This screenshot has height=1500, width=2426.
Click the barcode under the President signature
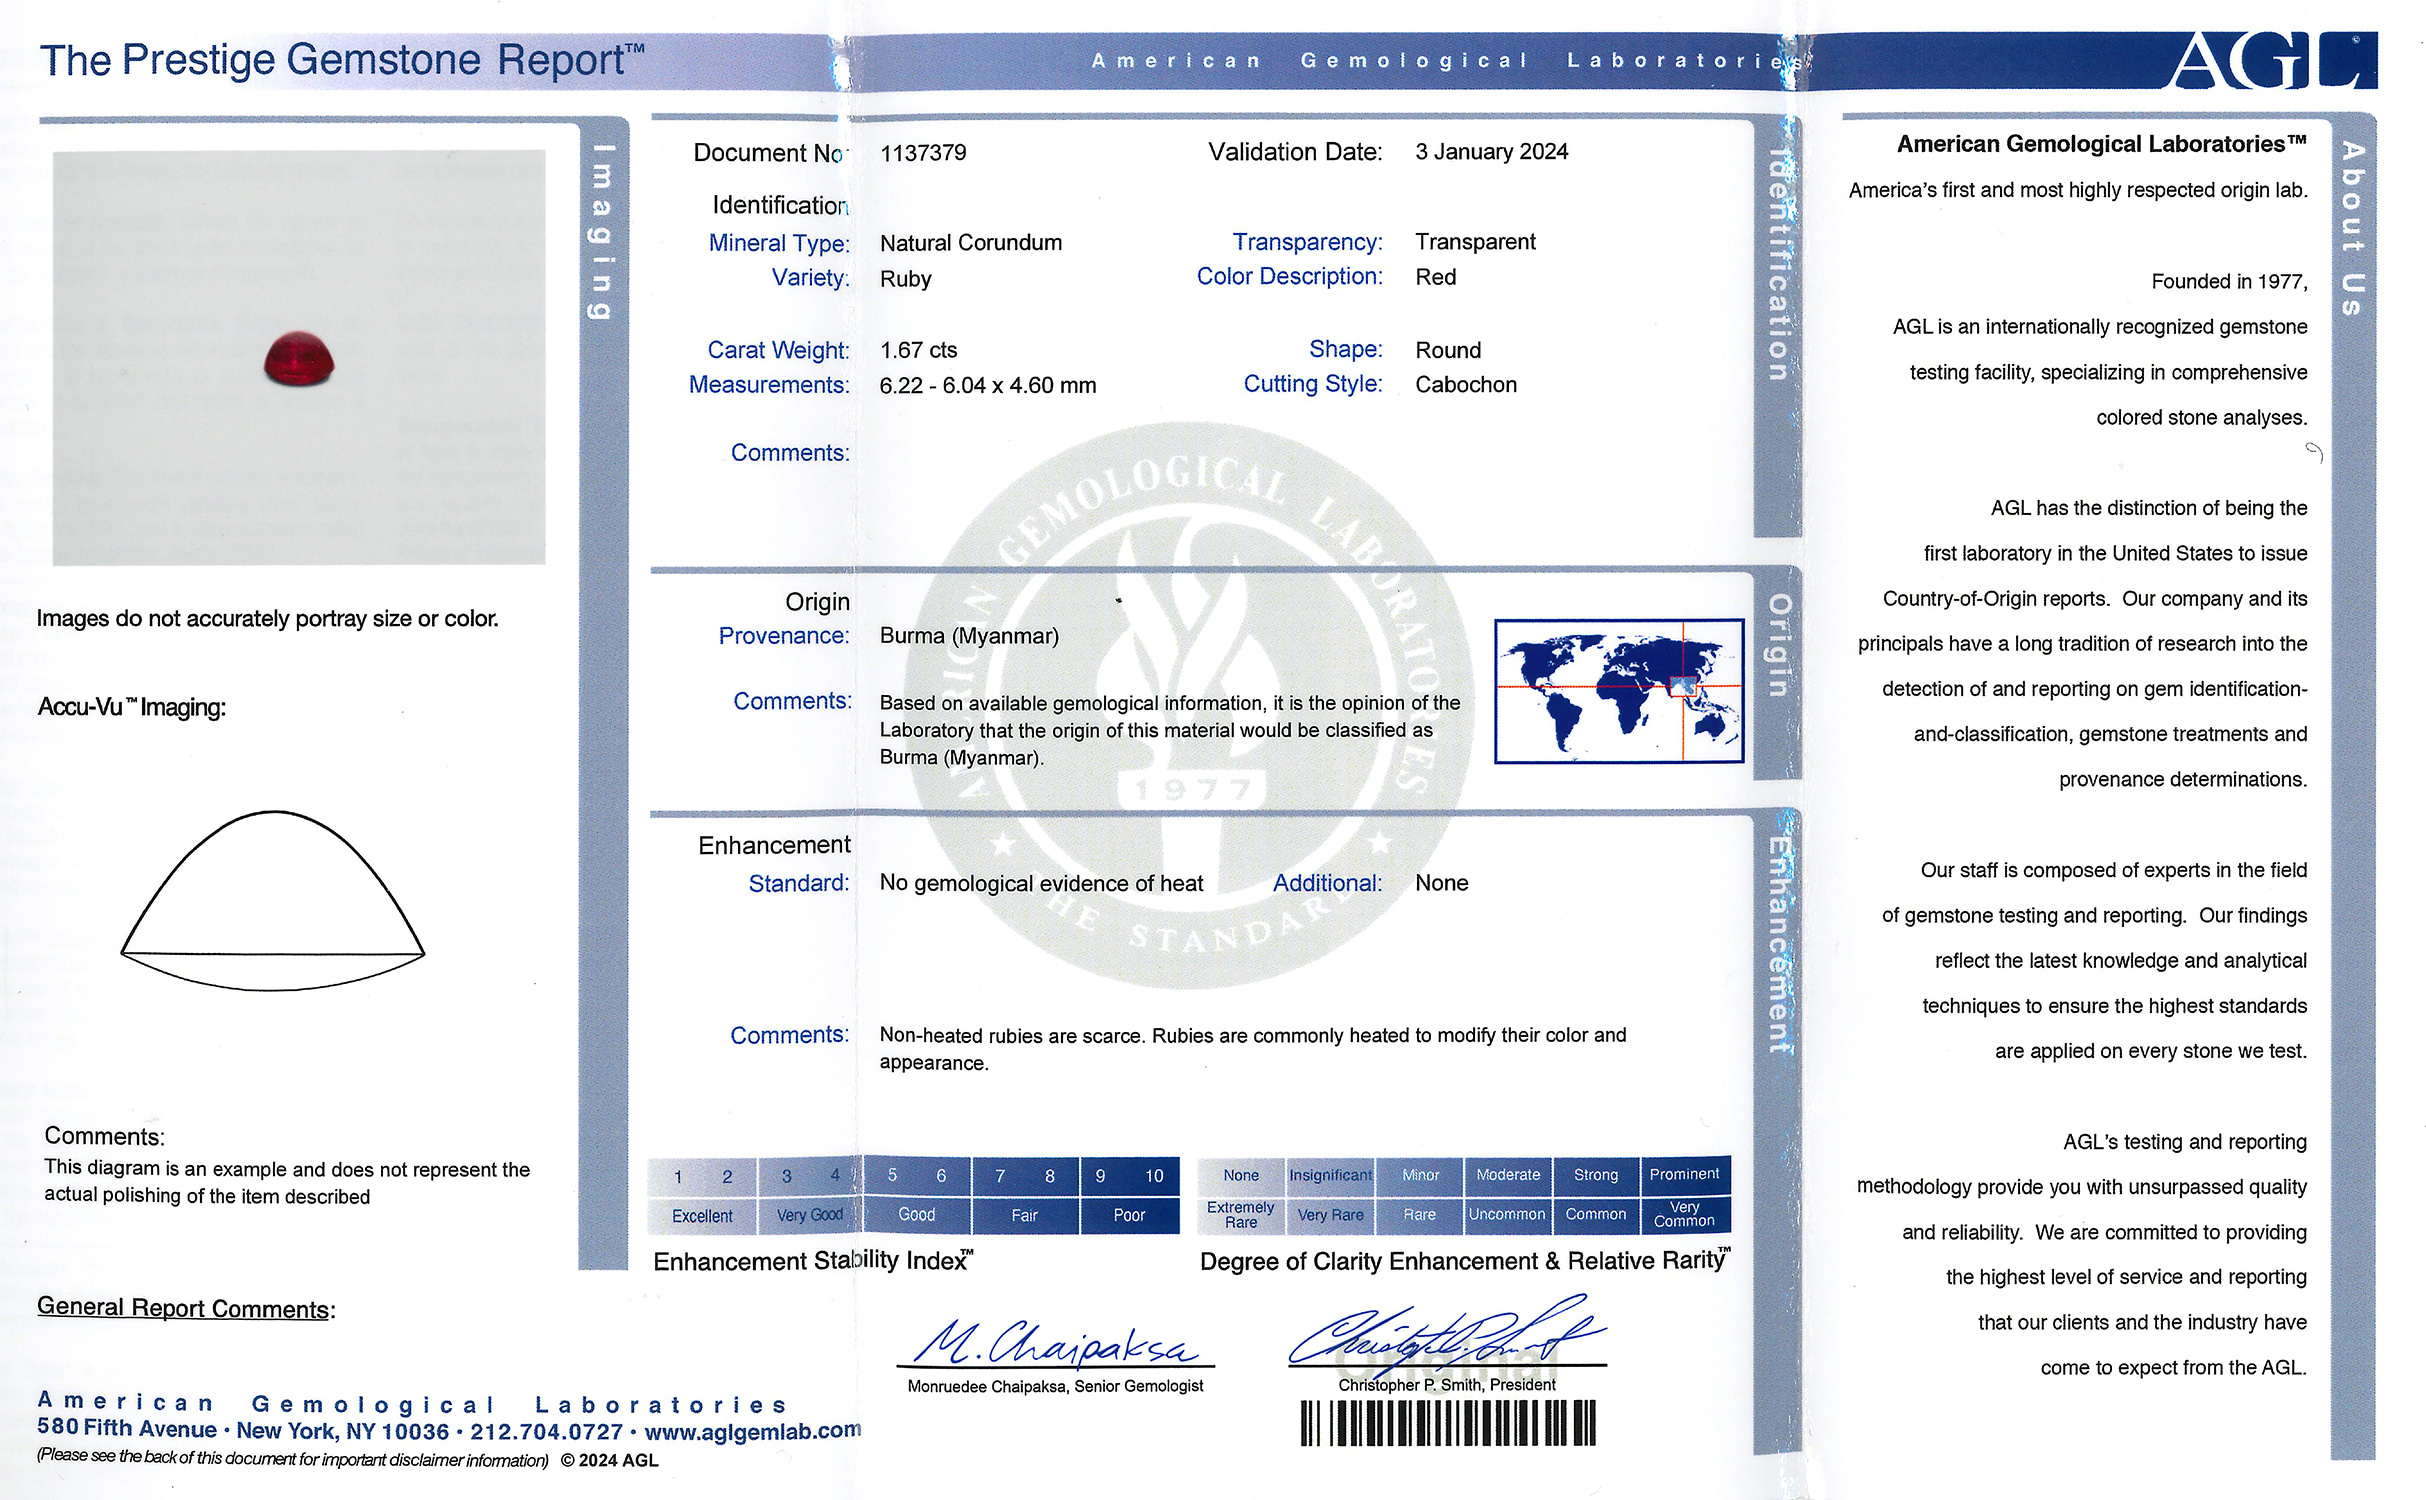pos(1448,1423)
